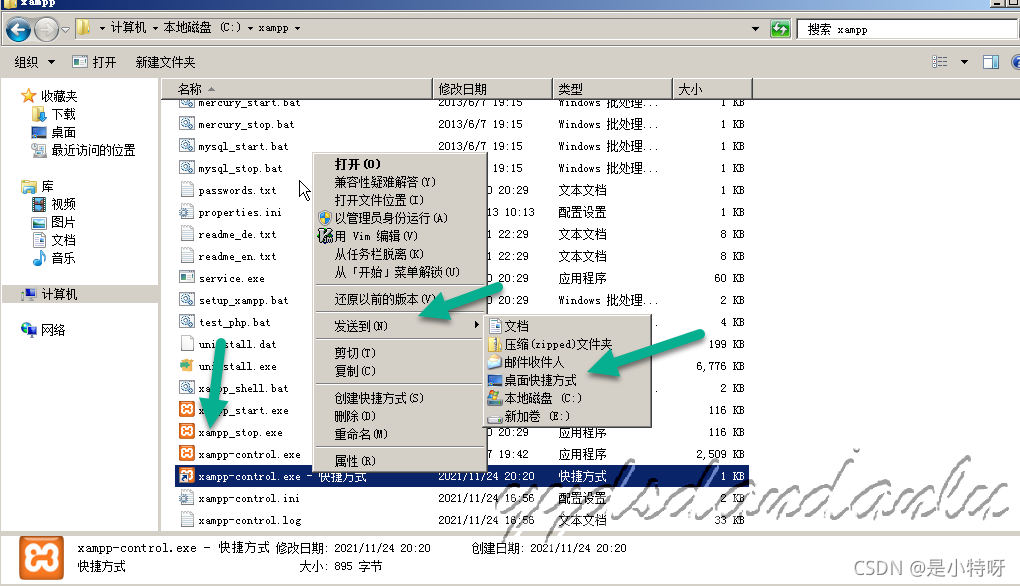Open the 发送到 submenu entry

pos(399,325)
